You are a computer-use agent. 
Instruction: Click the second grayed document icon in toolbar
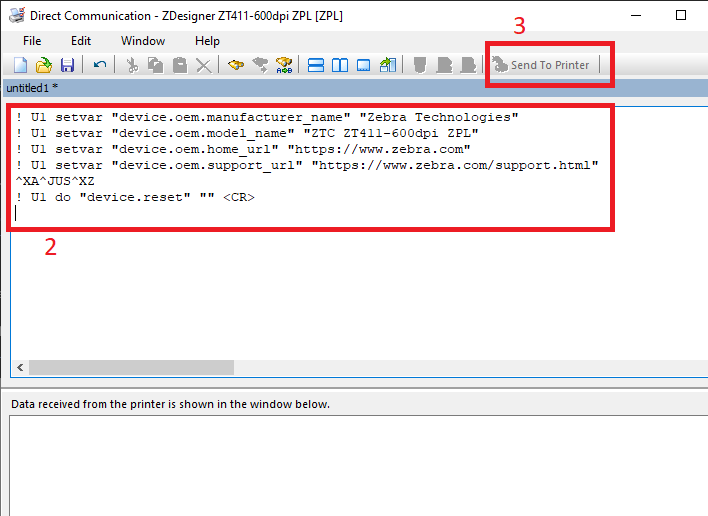(444, 65)
